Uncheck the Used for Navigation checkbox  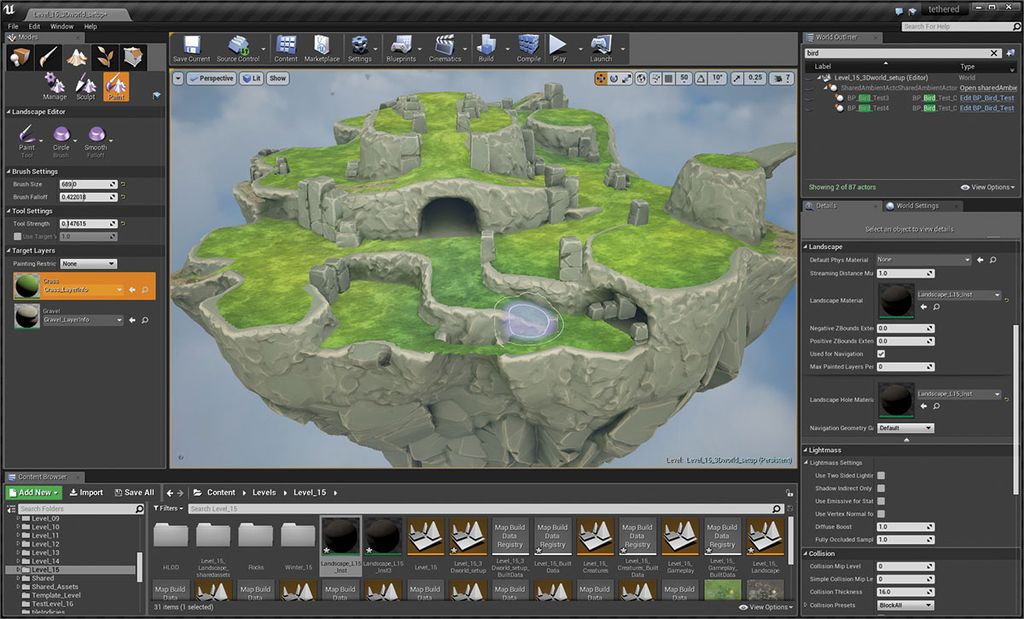[x=881, y=354]
